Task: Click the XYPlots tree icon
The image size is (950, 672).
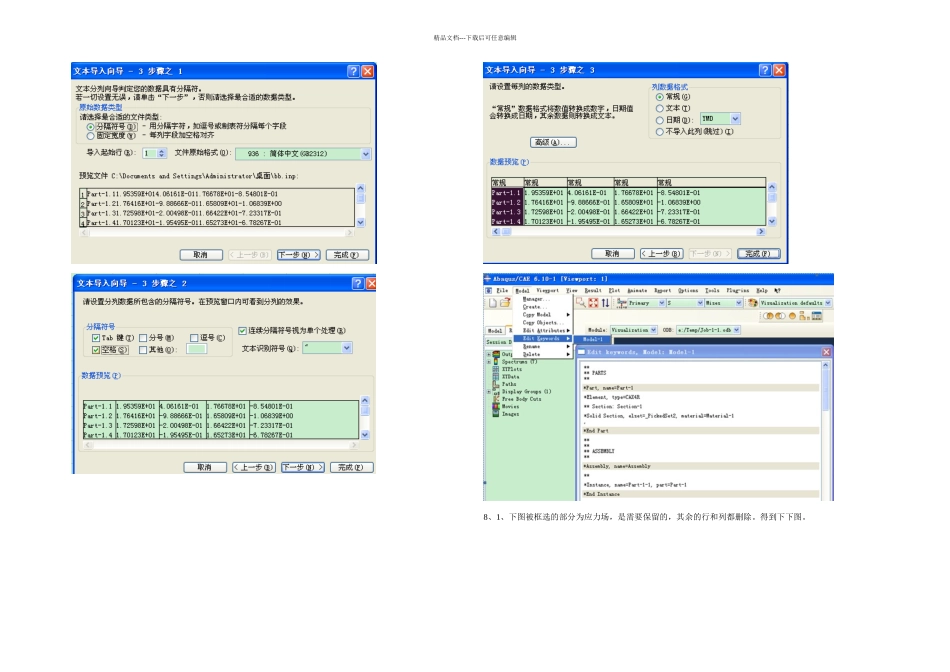Action: tap(496, 369)
